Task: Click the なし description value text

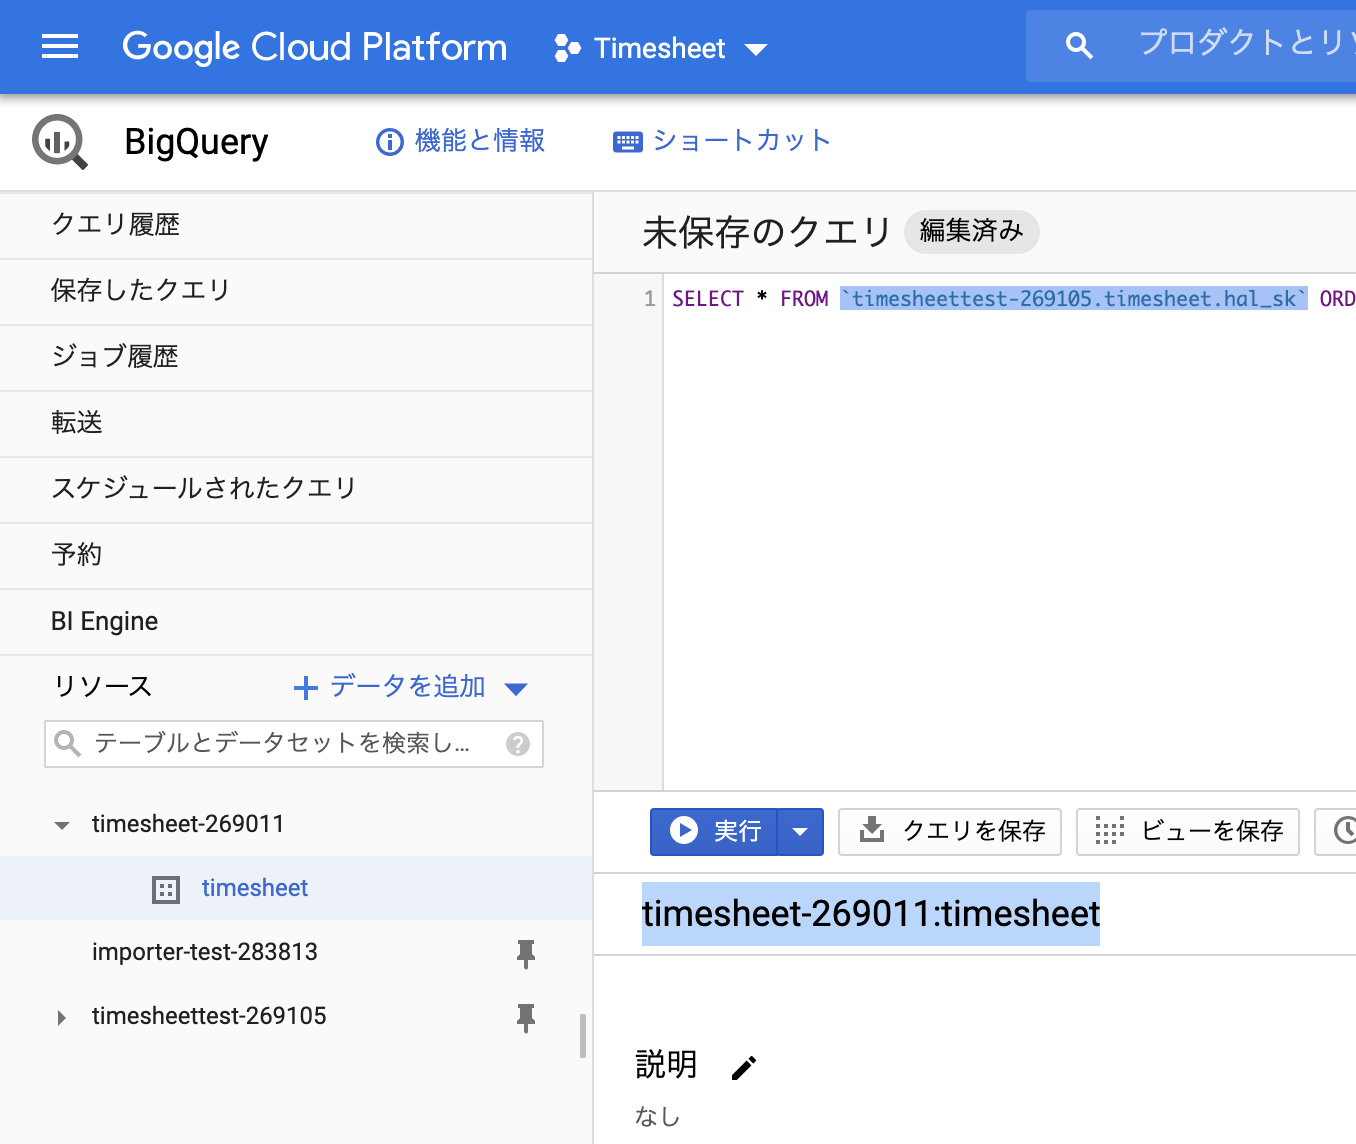Action: point(657,1116)
